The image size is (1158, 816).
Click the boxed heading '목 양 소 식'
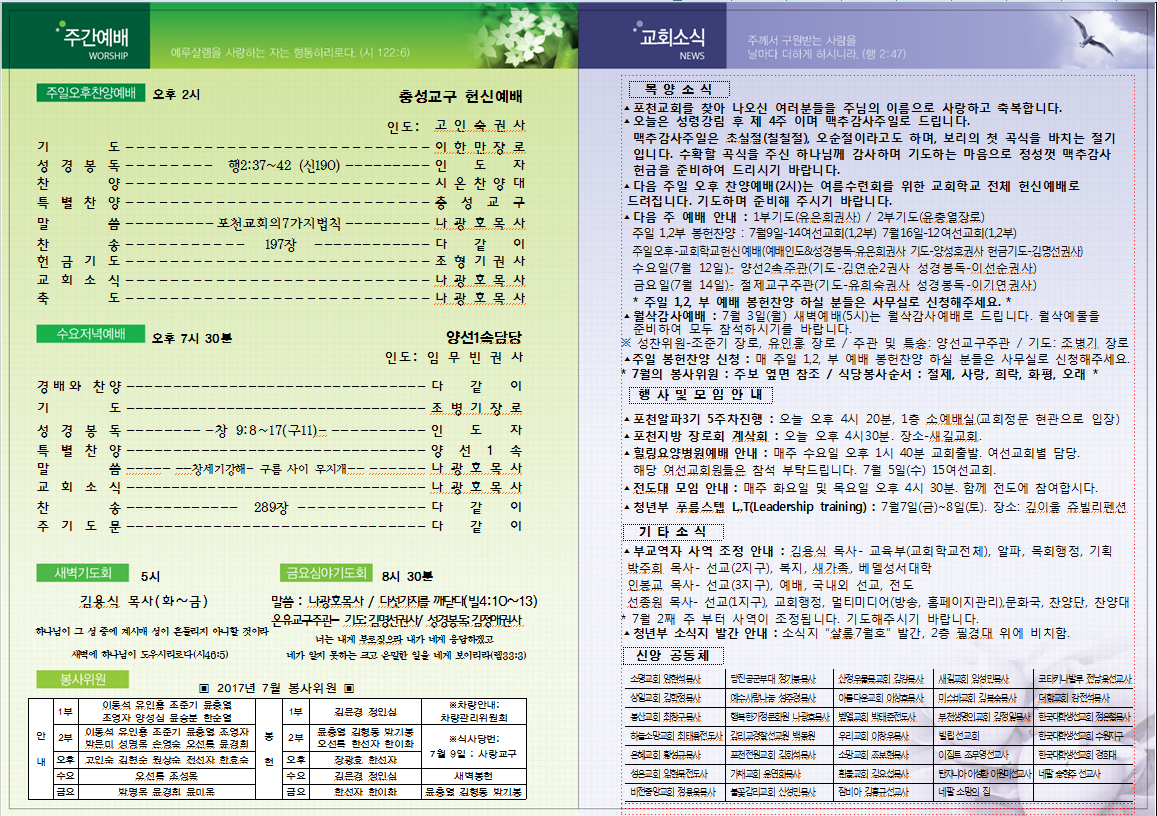point(679,89)
